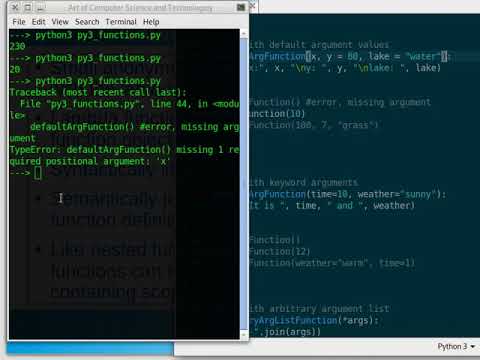Screen dimensions: 480x360
Task: Close the editor tab behind the terminal
Action: (253, 6)
